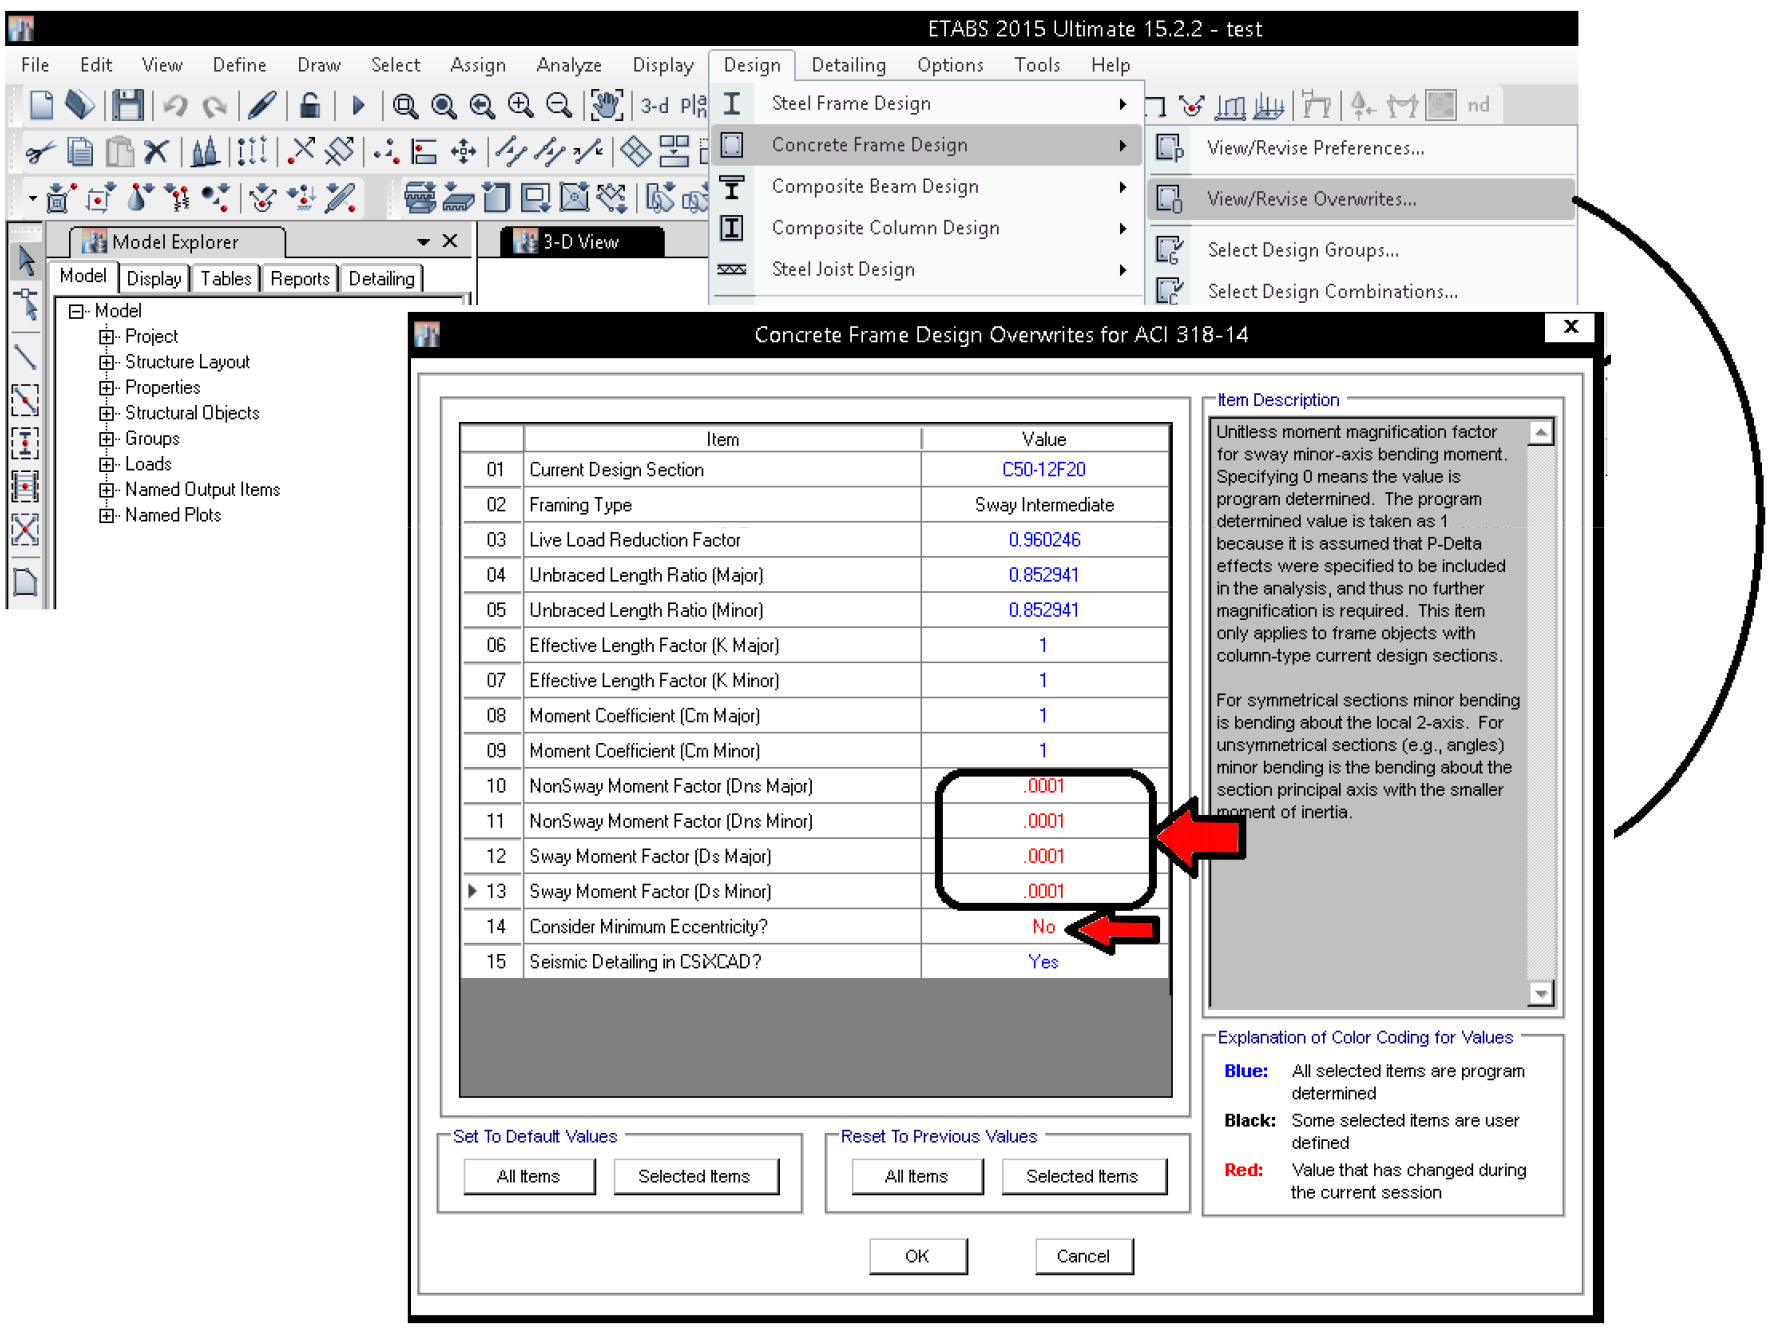
Task: Click the 3-d view toolbar button
Action: click(655, 105)
